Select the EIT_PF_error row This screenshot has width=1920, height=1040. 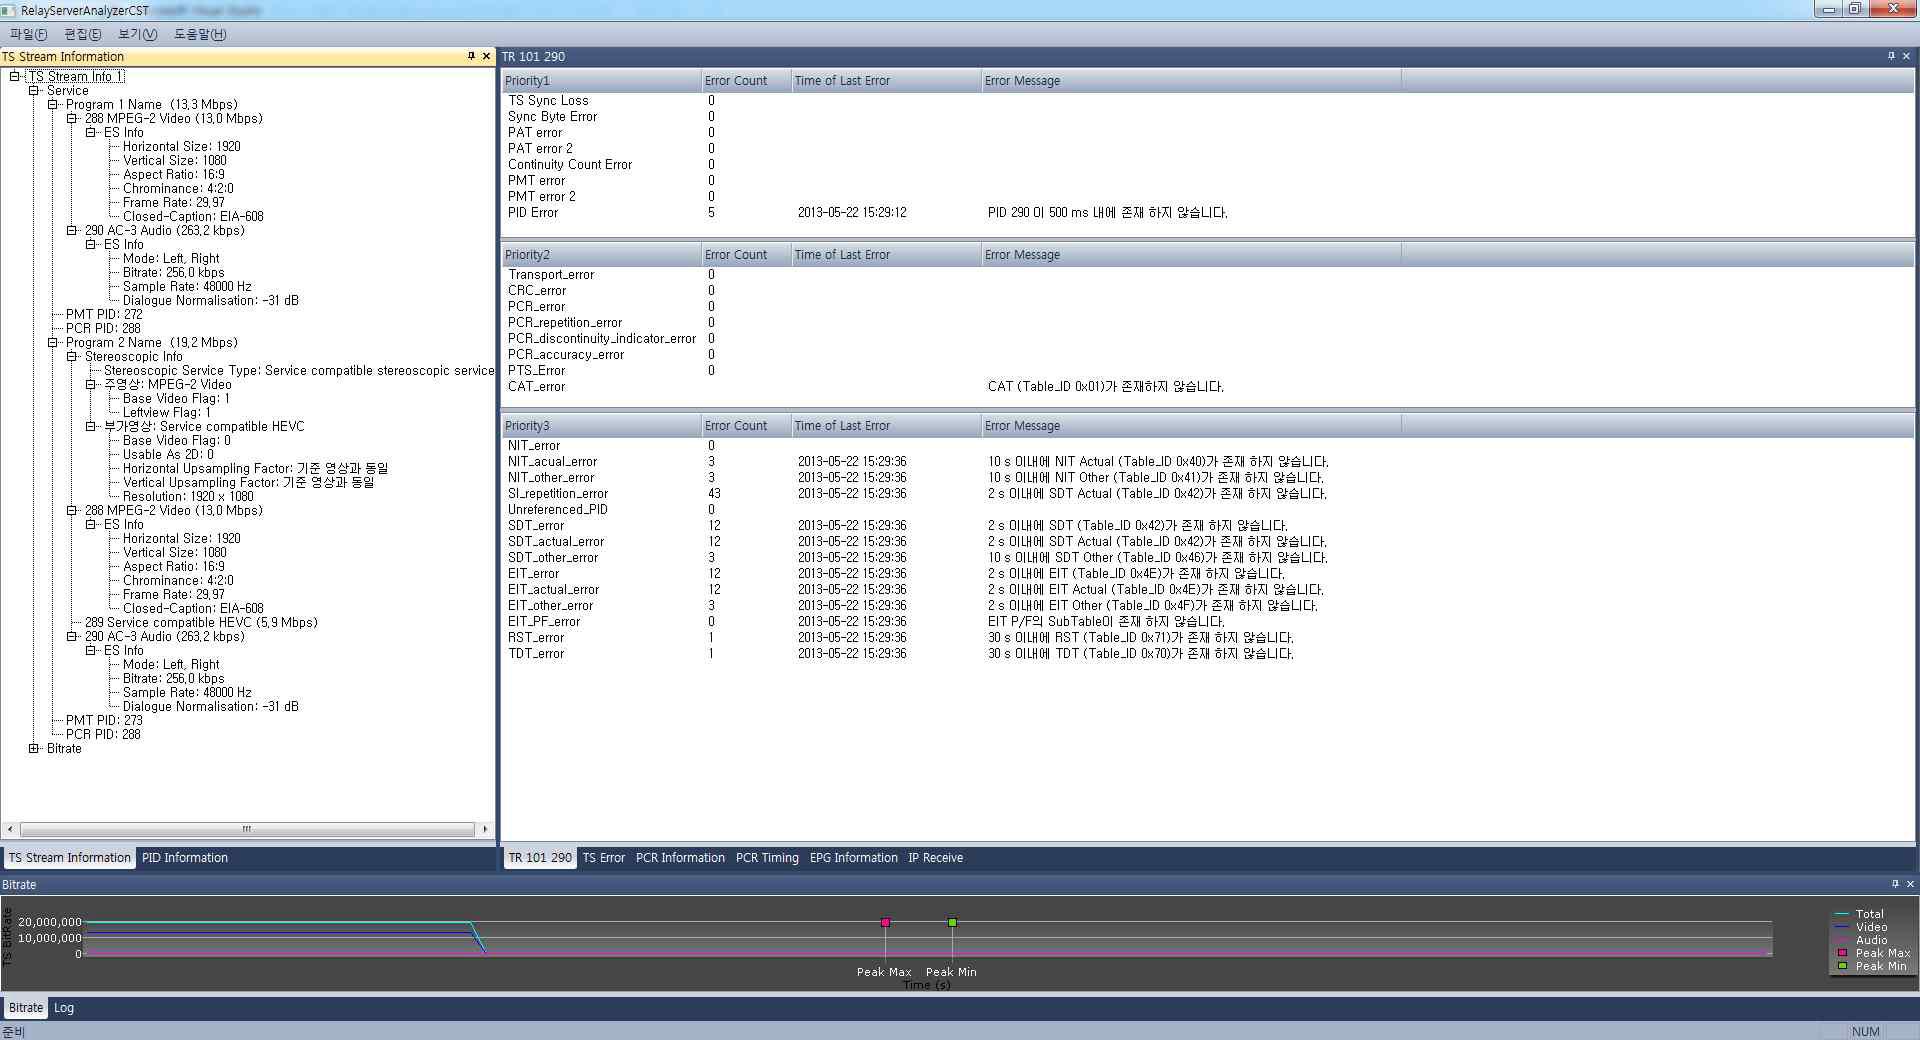click(x=1208, y=622)
